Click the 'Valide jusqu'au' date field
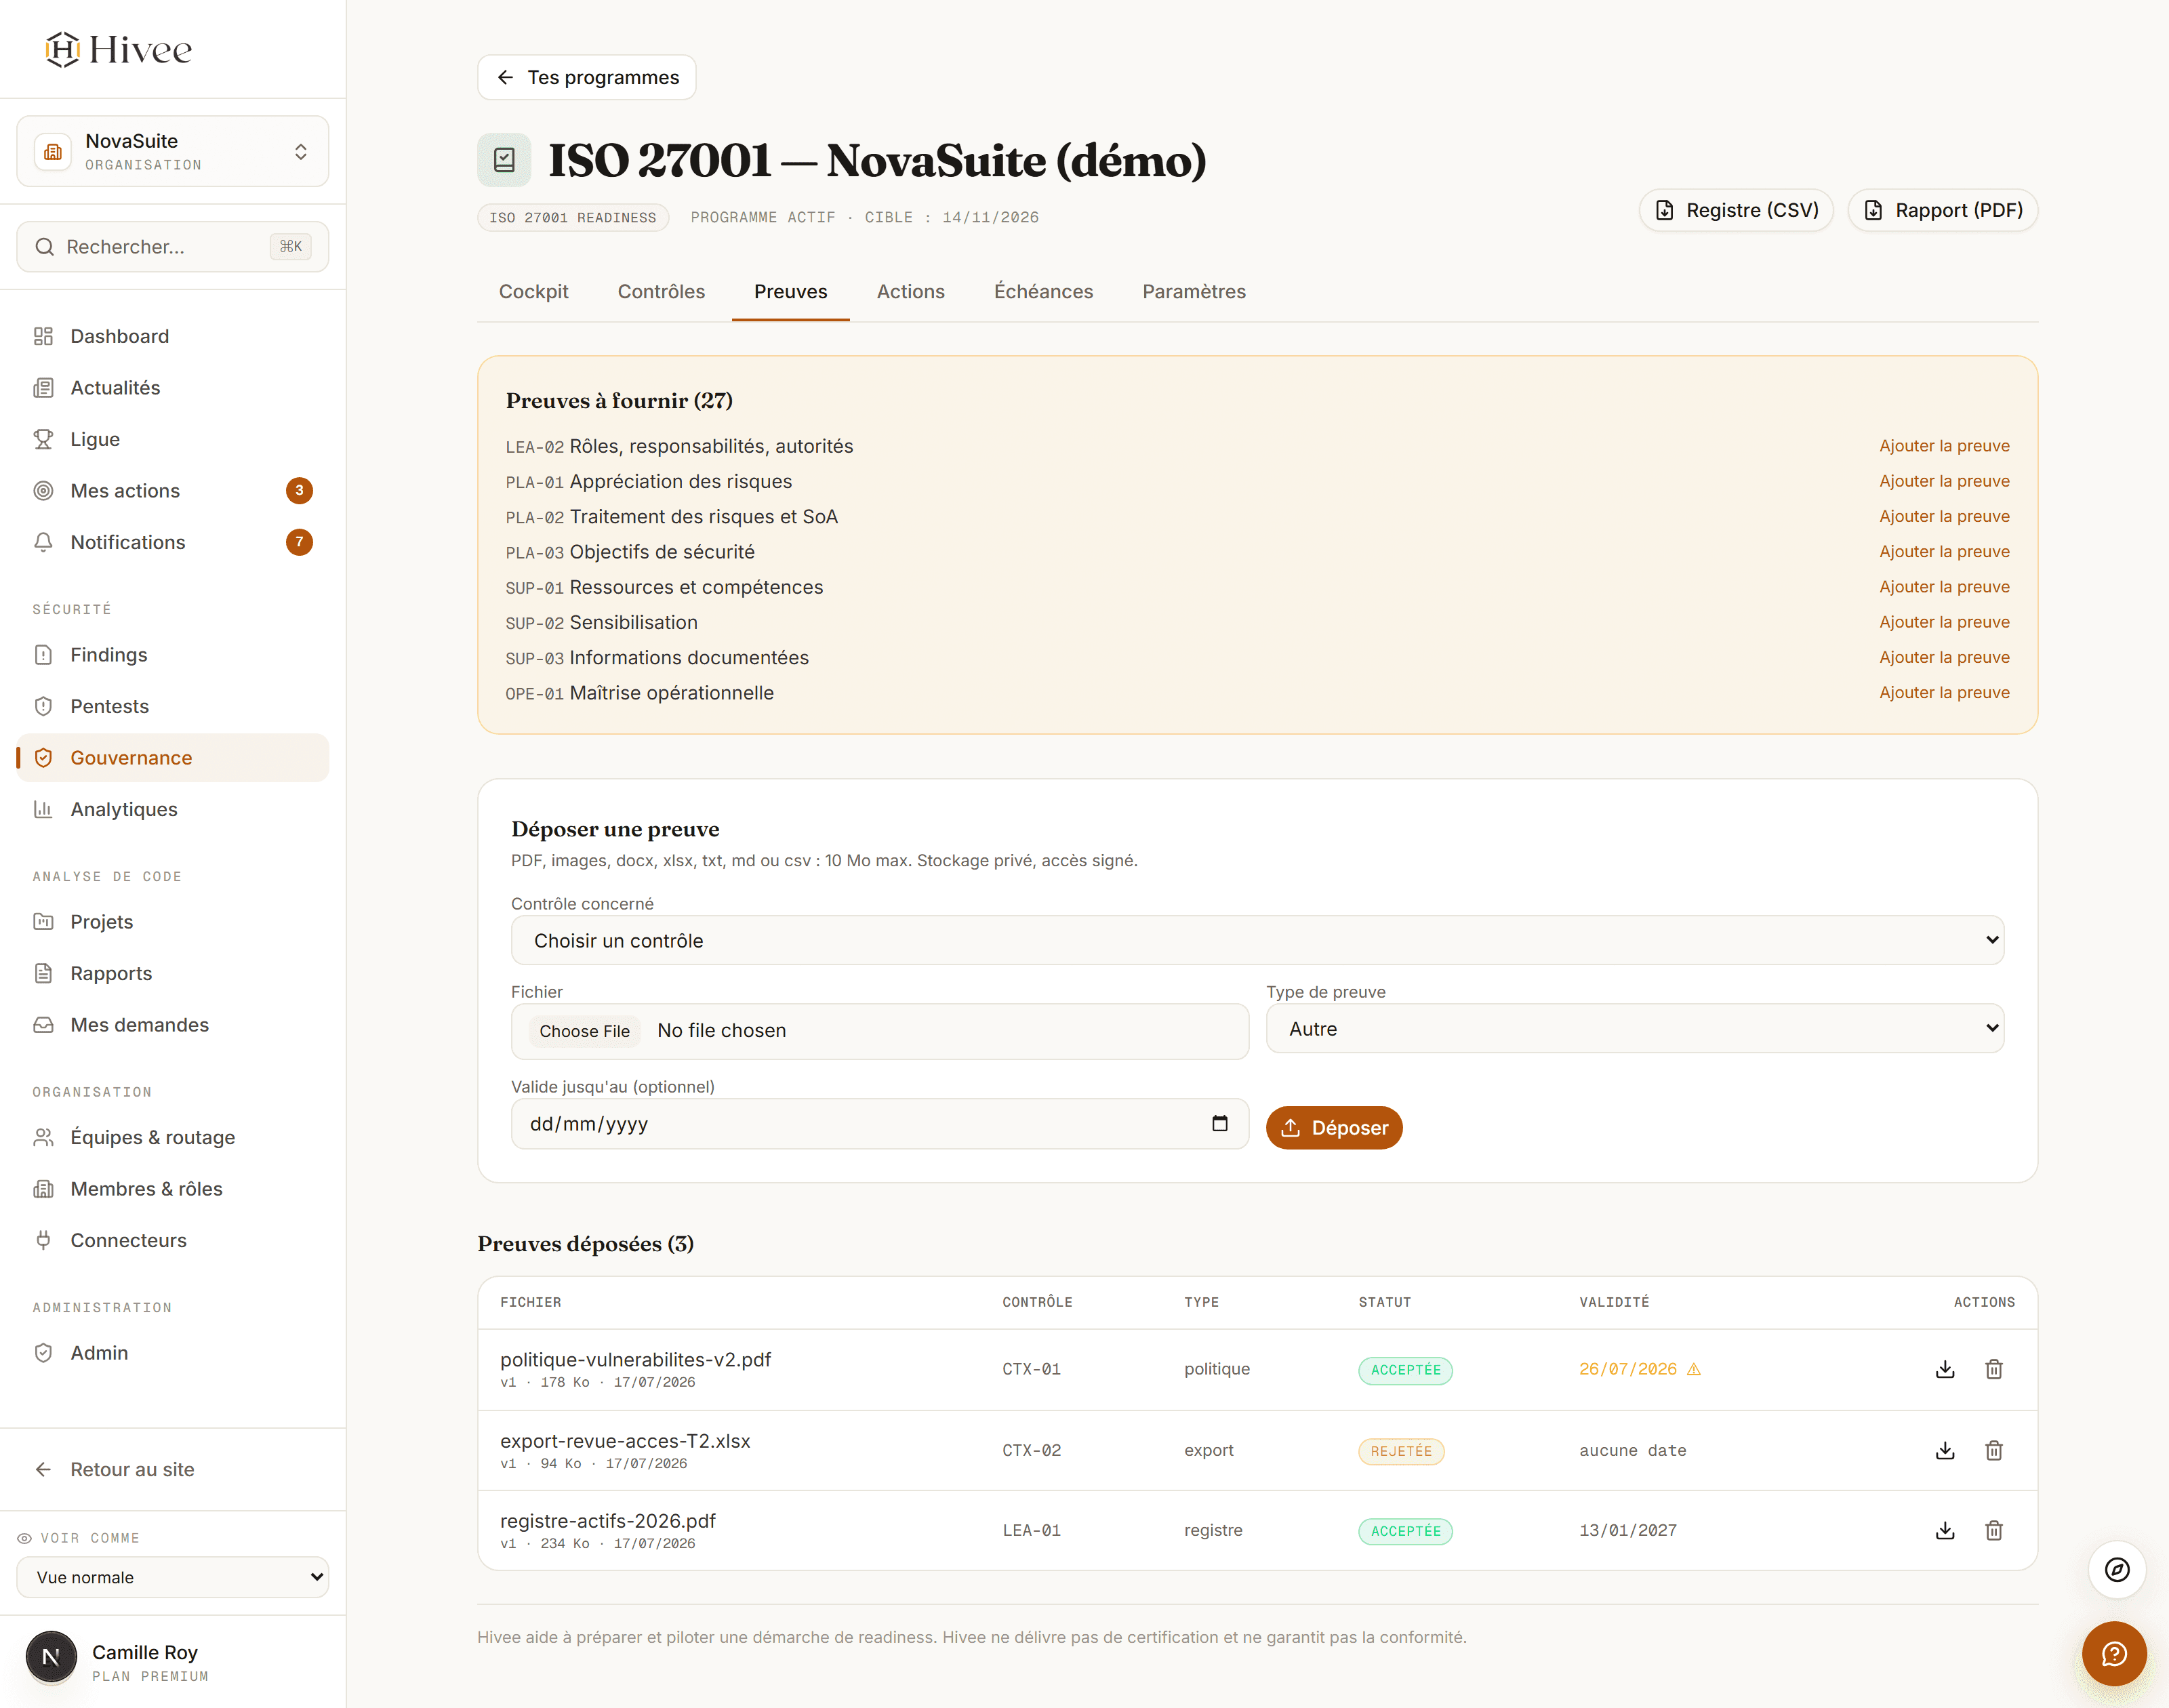The width and height of the screenshot is (2169, 1708). [880, 1124]
